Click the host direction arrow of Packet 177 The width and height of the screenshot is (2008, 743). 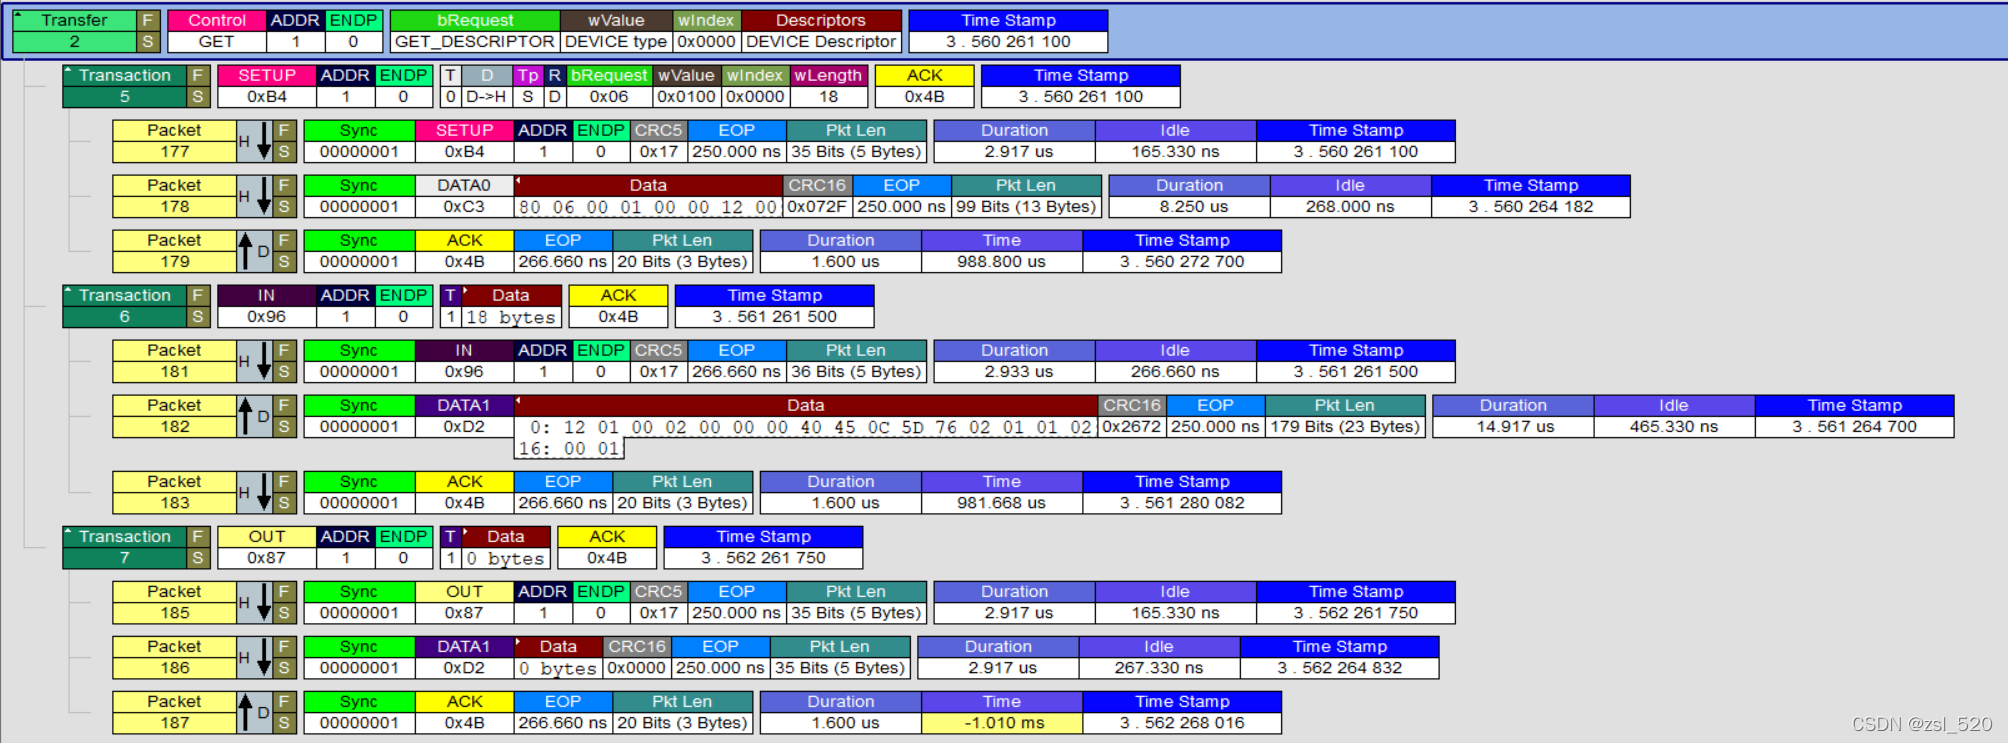(x=263, y=141)
